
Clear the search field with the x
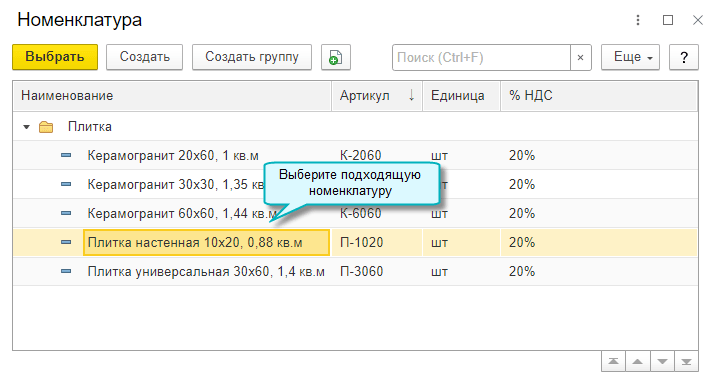[x=581, y=57]
